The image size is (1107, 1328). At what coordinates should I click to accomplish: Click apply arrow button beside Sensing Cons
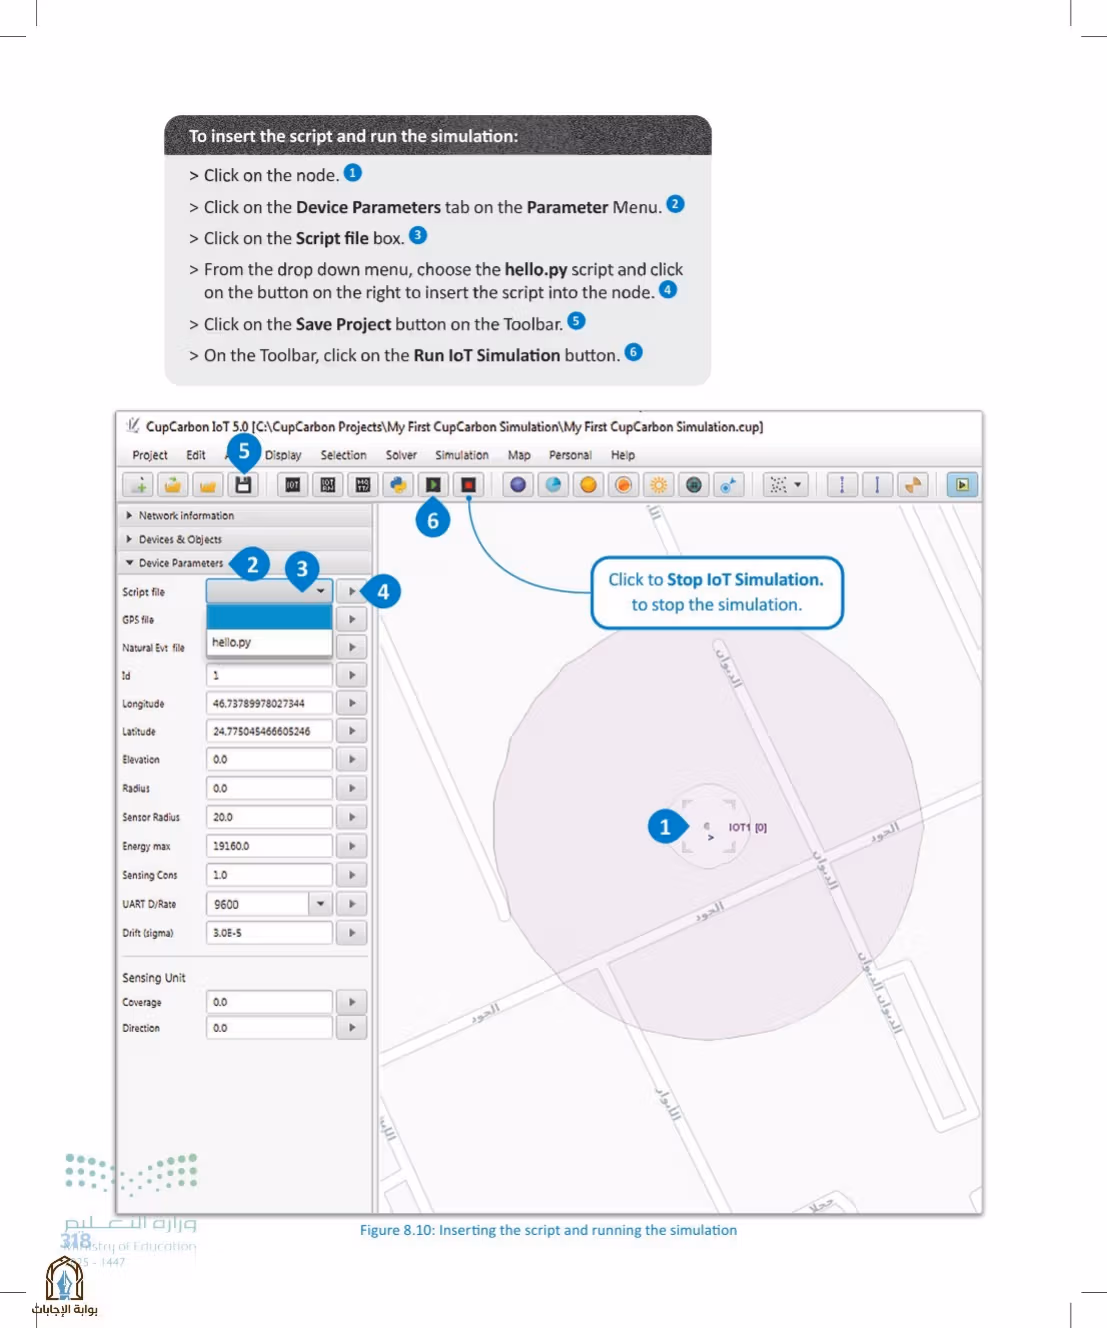352,875
